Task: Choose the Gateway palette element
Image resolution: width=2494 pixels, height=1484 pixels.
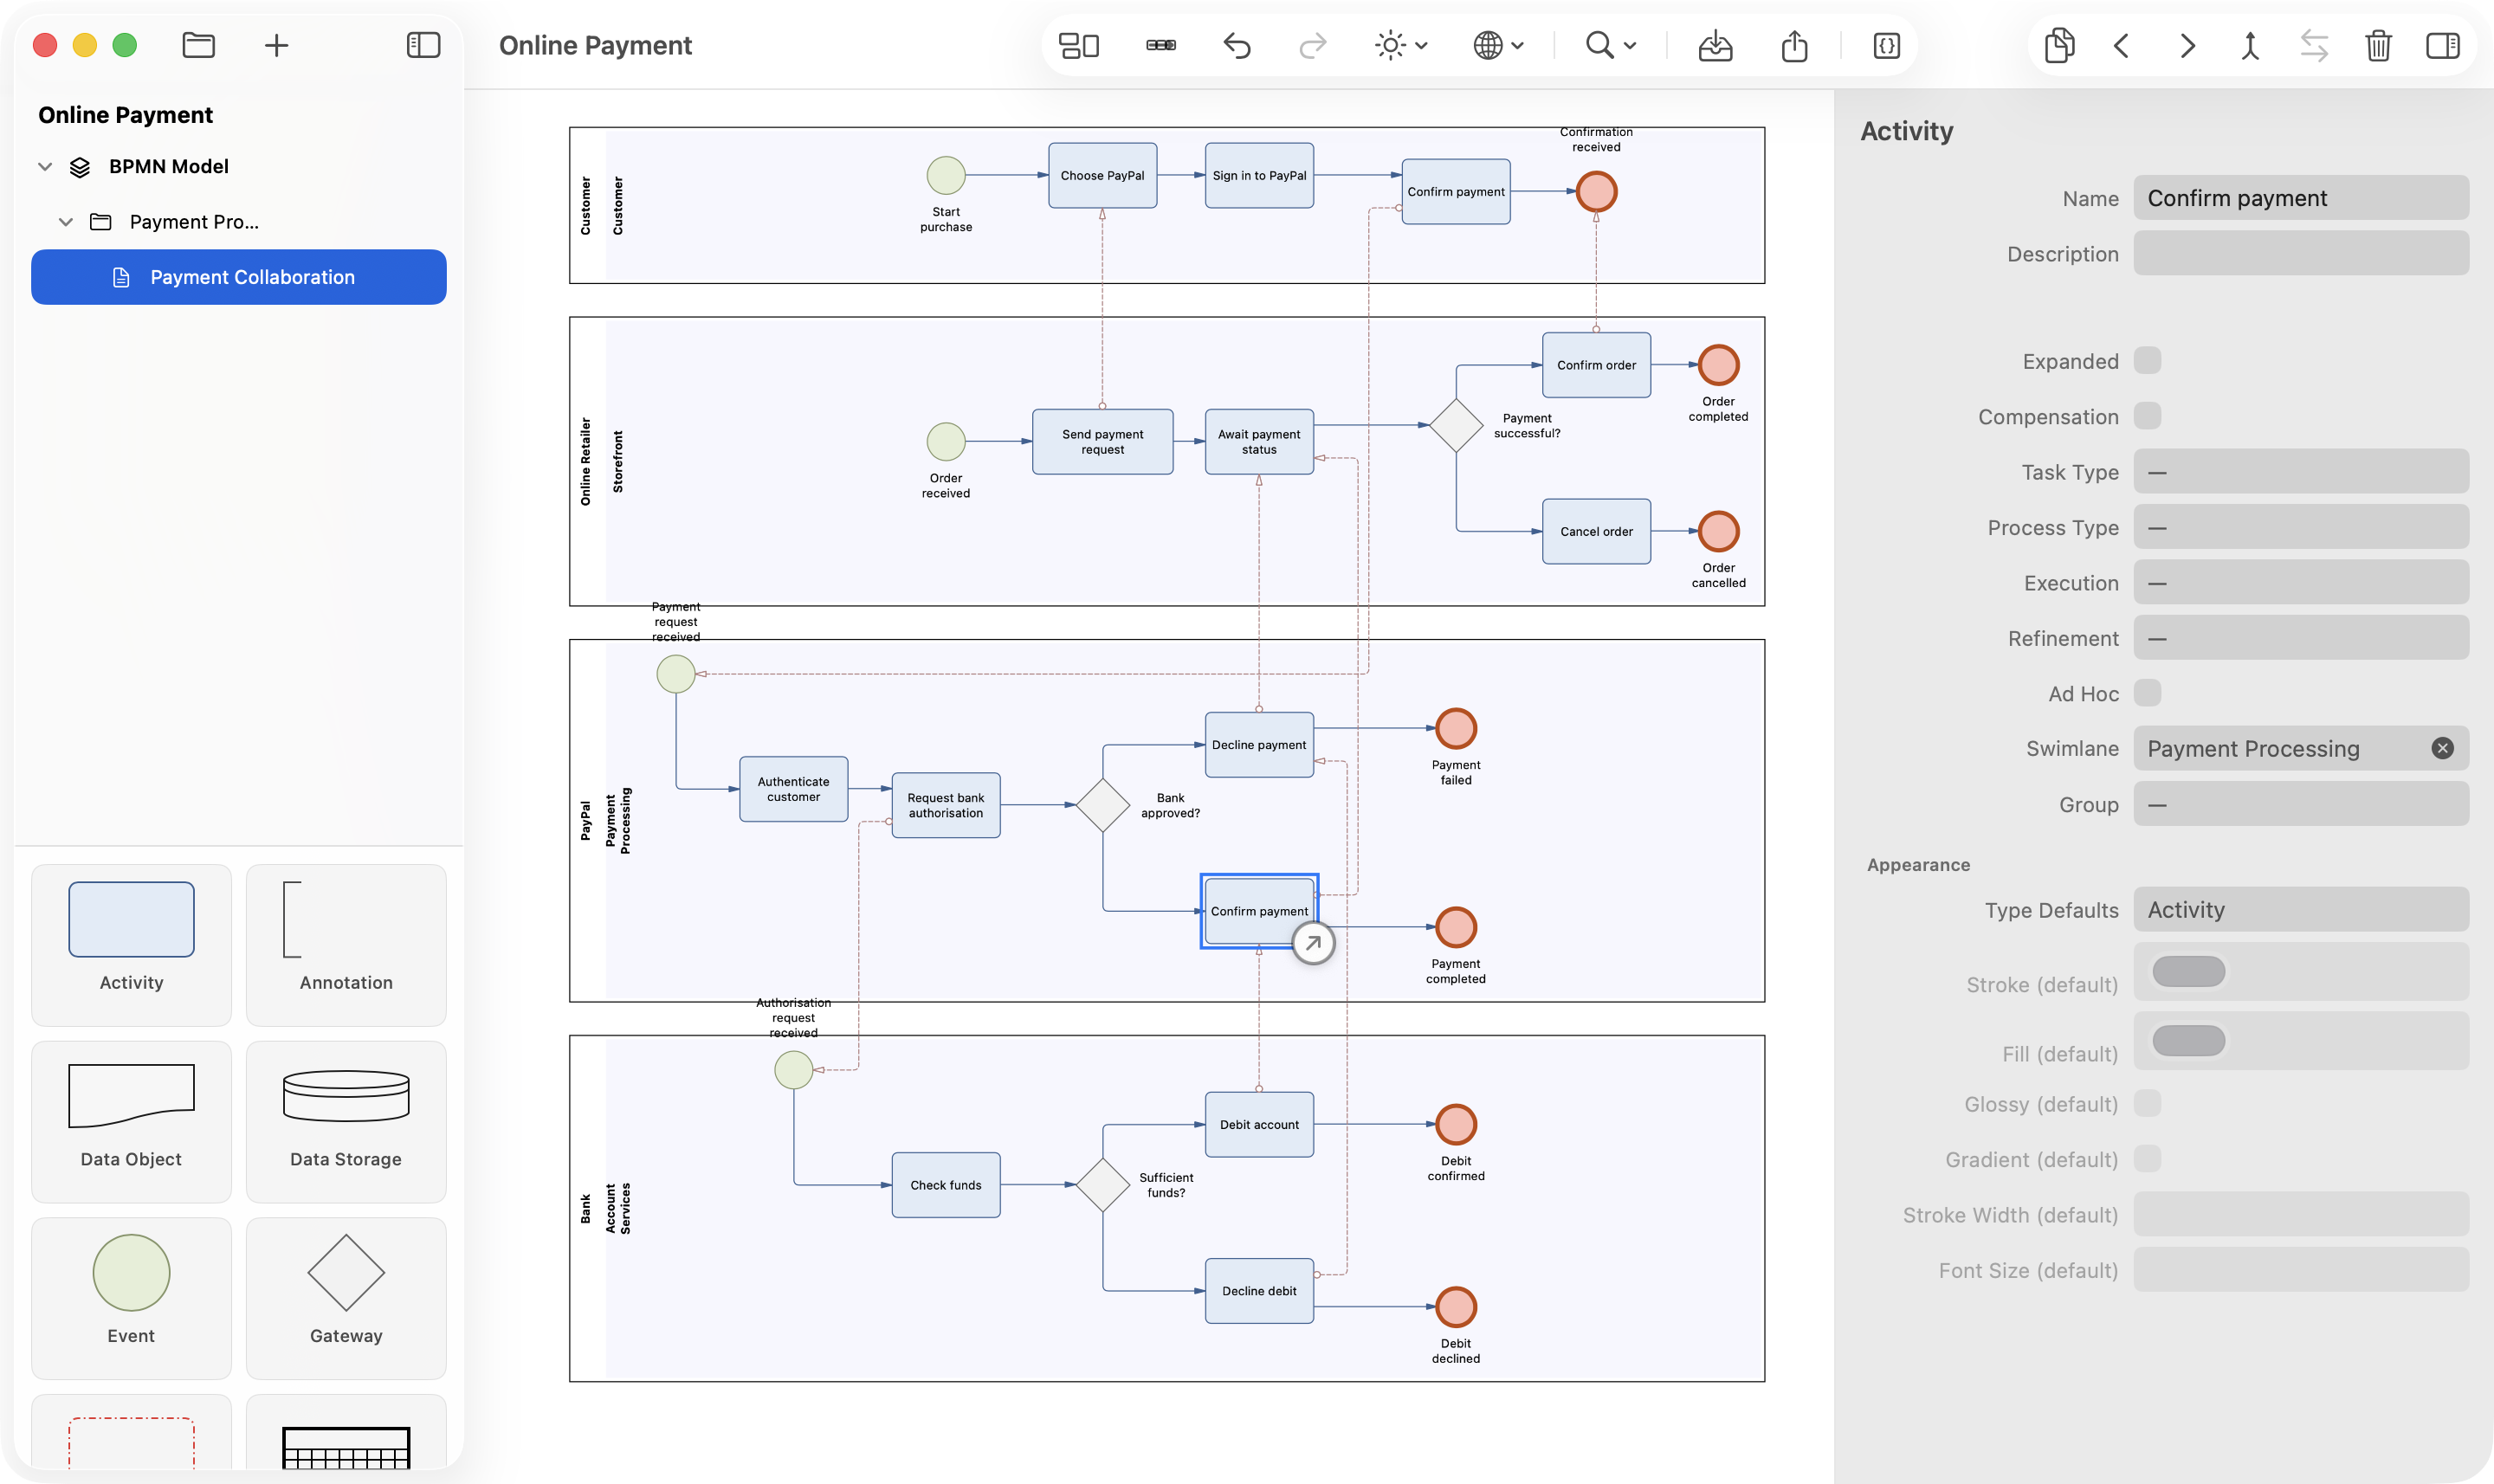Action: point(346,1296)
